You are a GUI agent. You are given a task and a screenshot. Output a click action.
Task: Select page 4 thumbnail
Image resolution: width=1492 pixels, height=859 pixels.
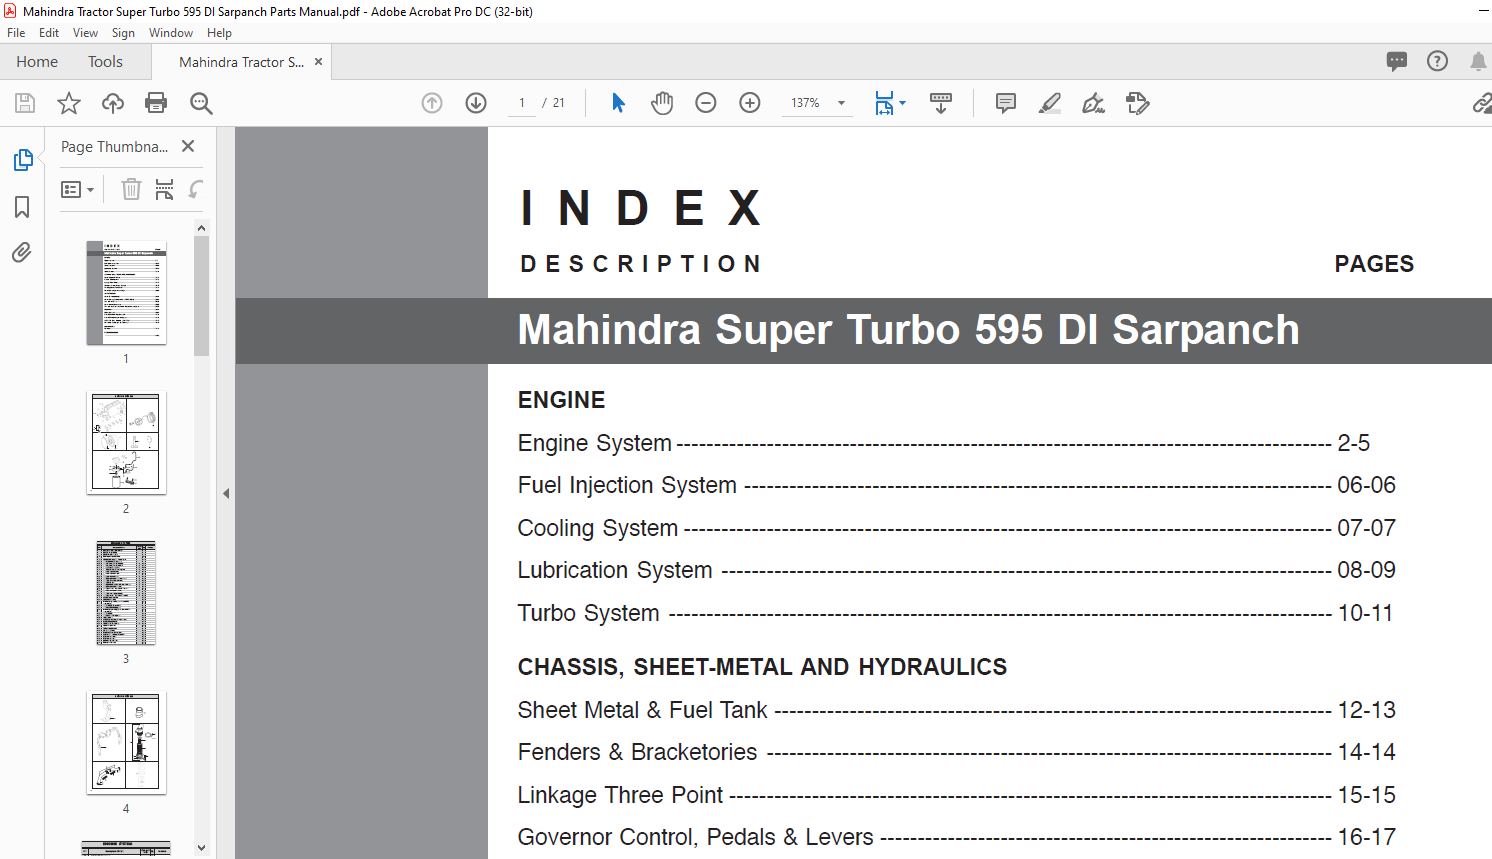click(126, 743)
